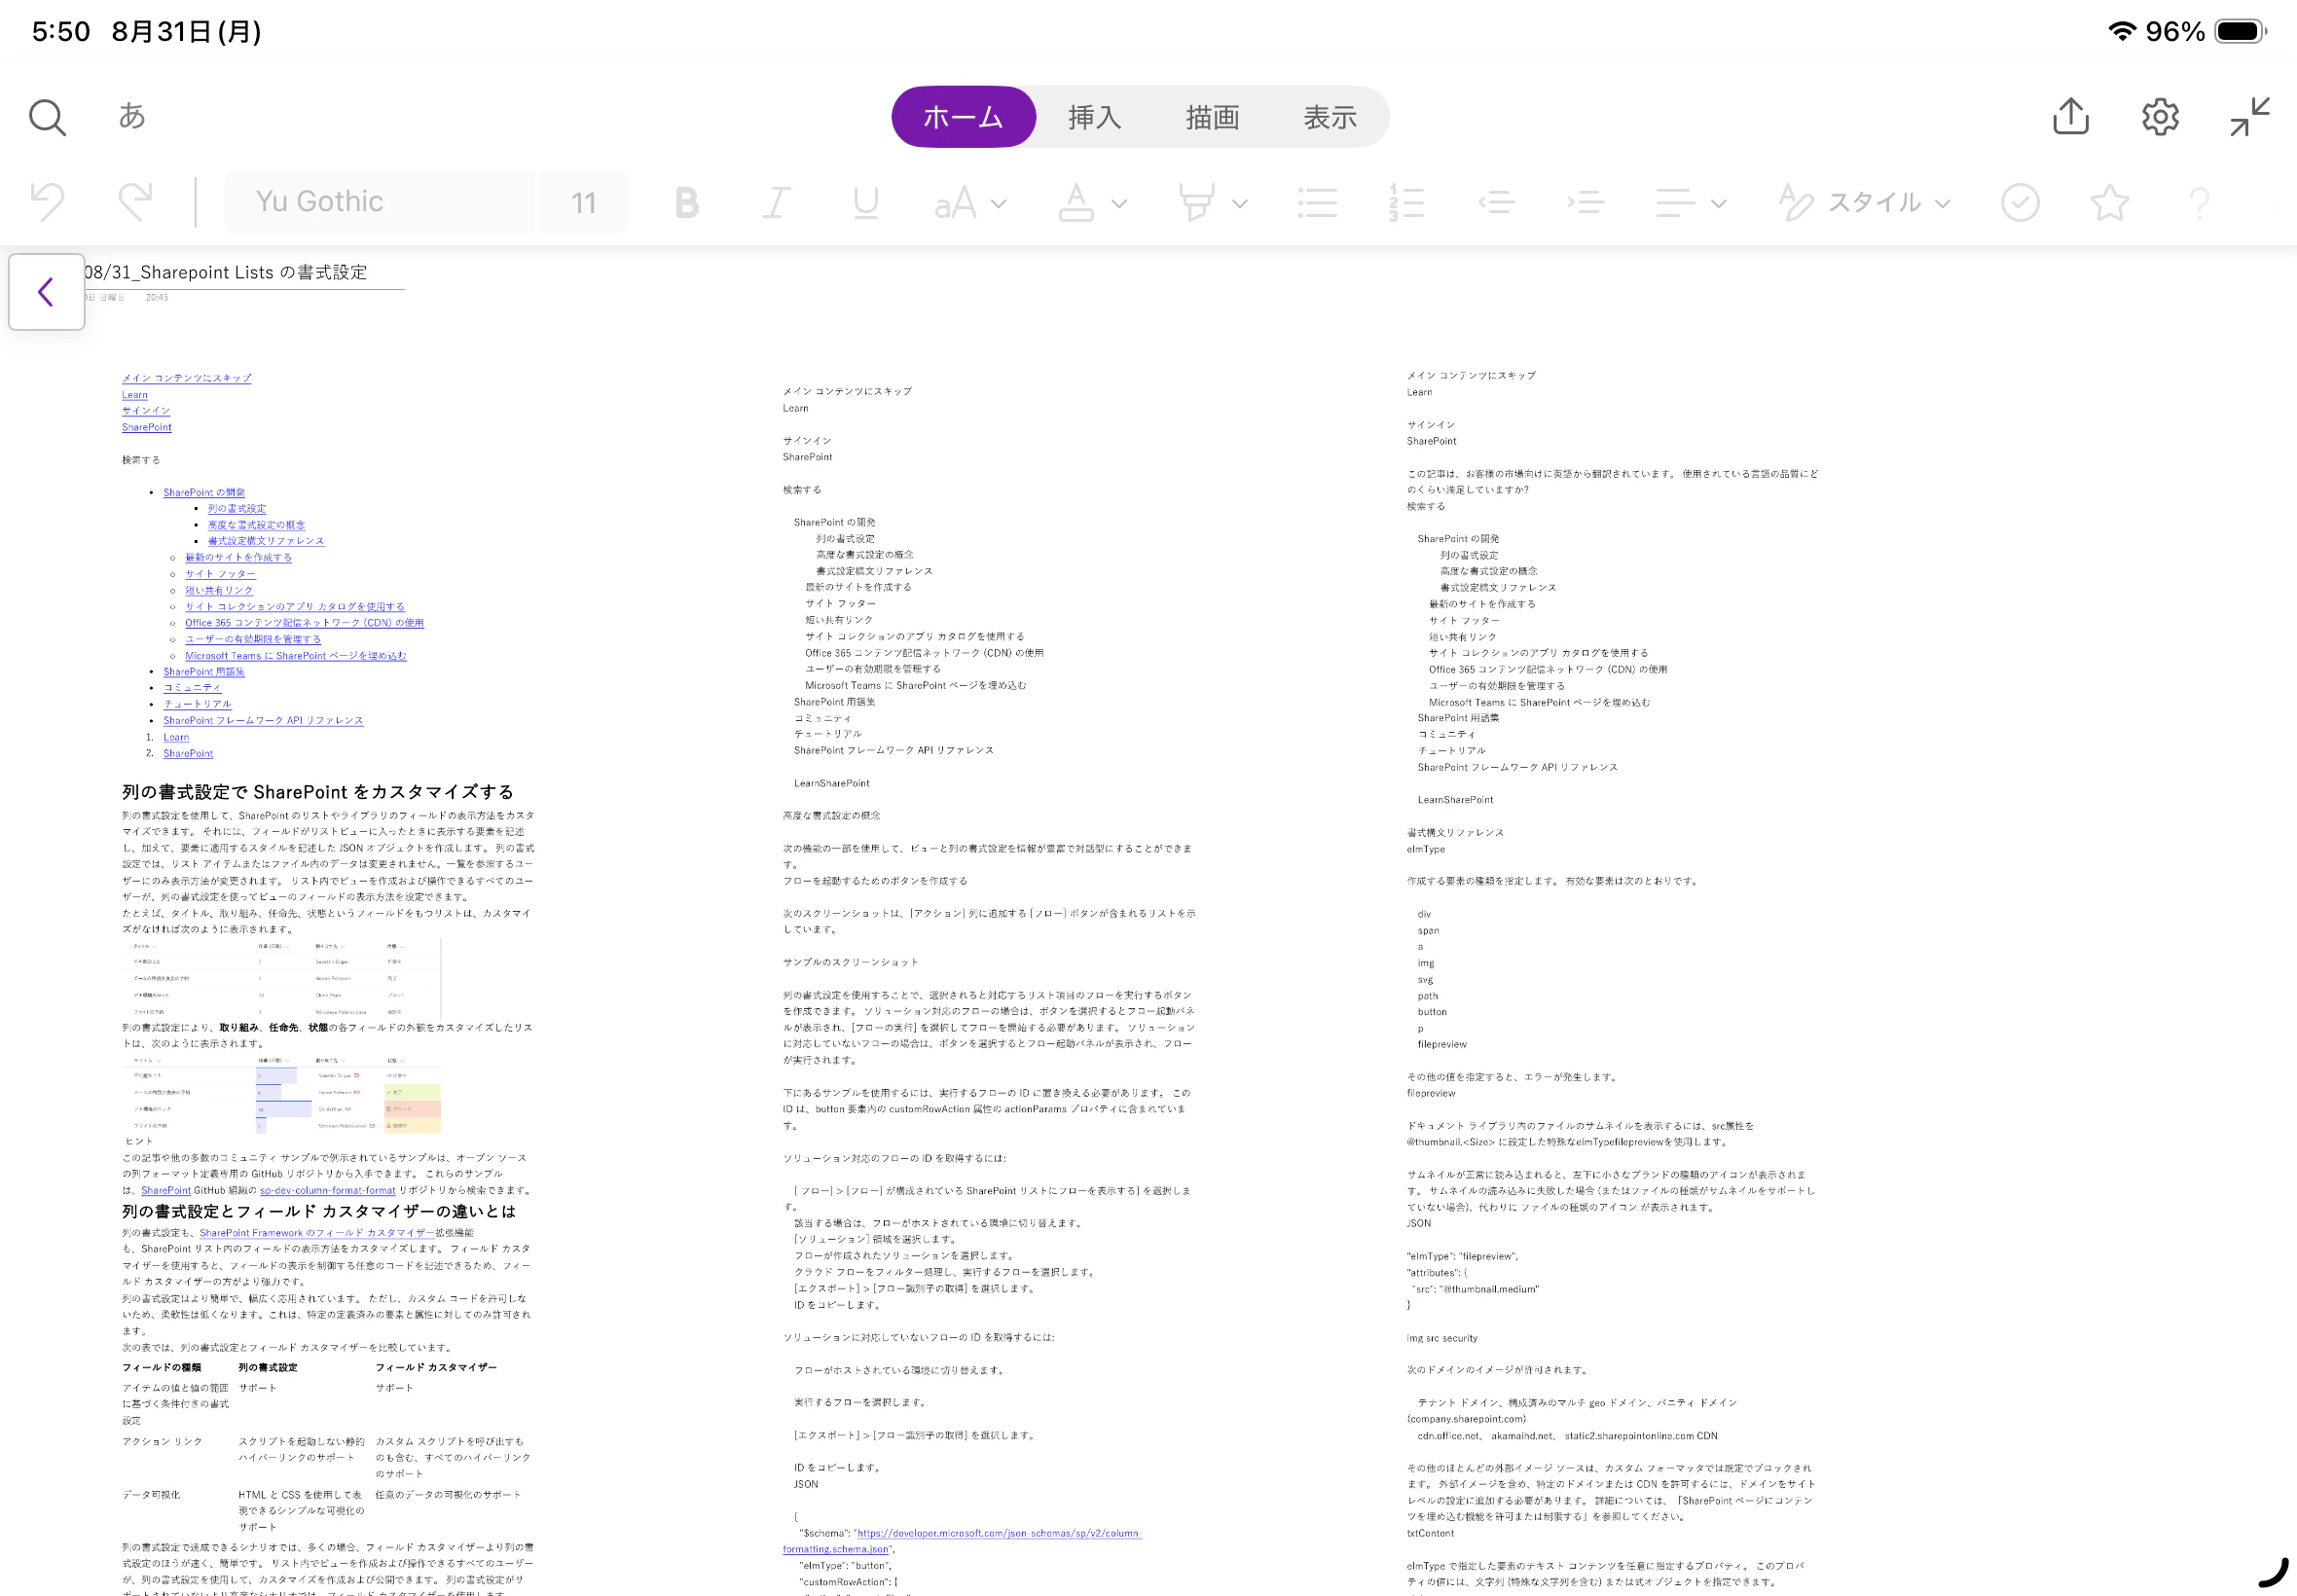Viewport: 2297px width, 1596px height.
Task: Open the 列の書式設定 link
Action: point(237,509)
